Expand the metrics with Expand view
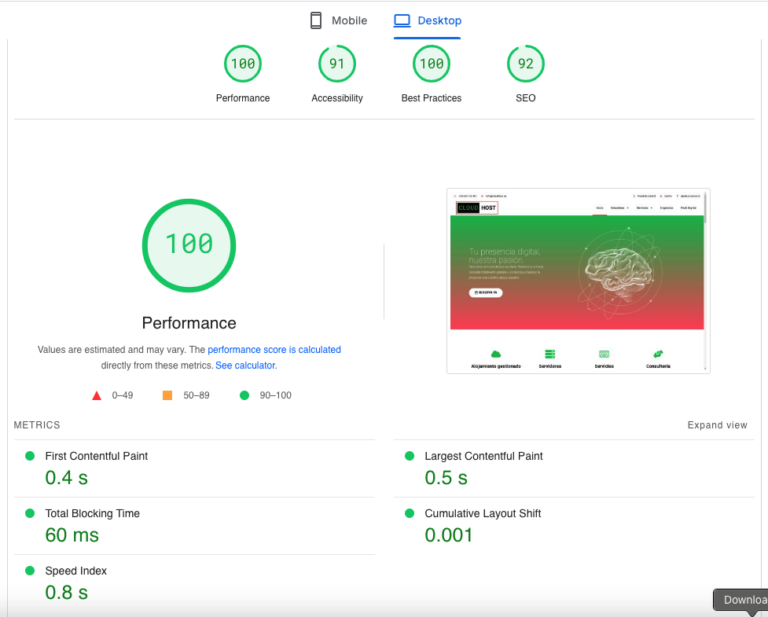The height and width of the screenshot is (617, 768). point(717,425)
